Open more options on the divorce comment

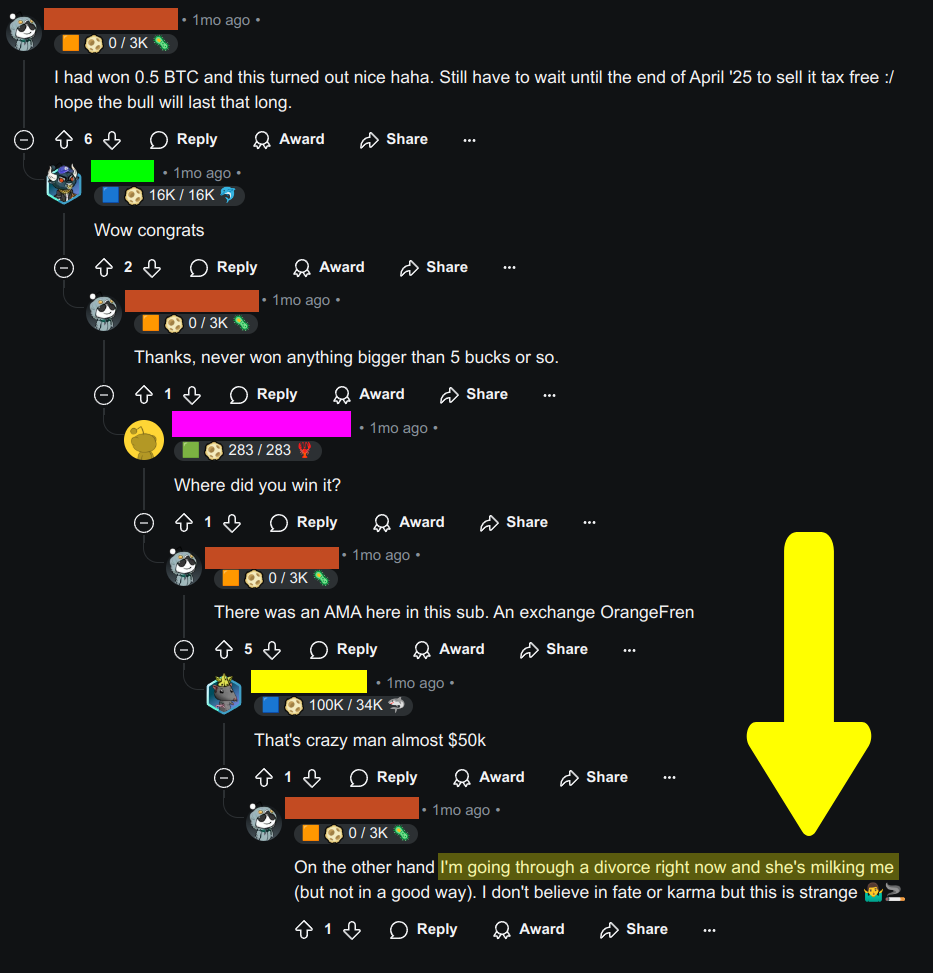710,930
